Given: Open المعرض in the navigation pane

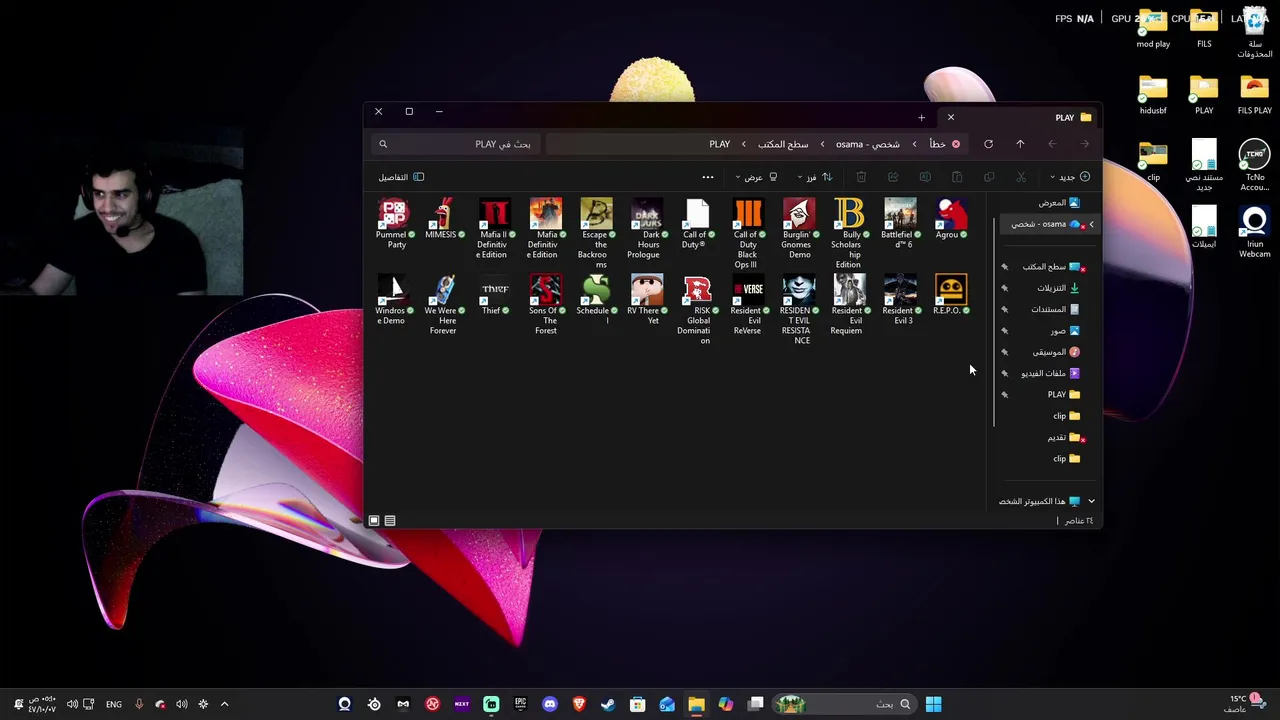Looking at the screenshot, I should (1058, 203).
